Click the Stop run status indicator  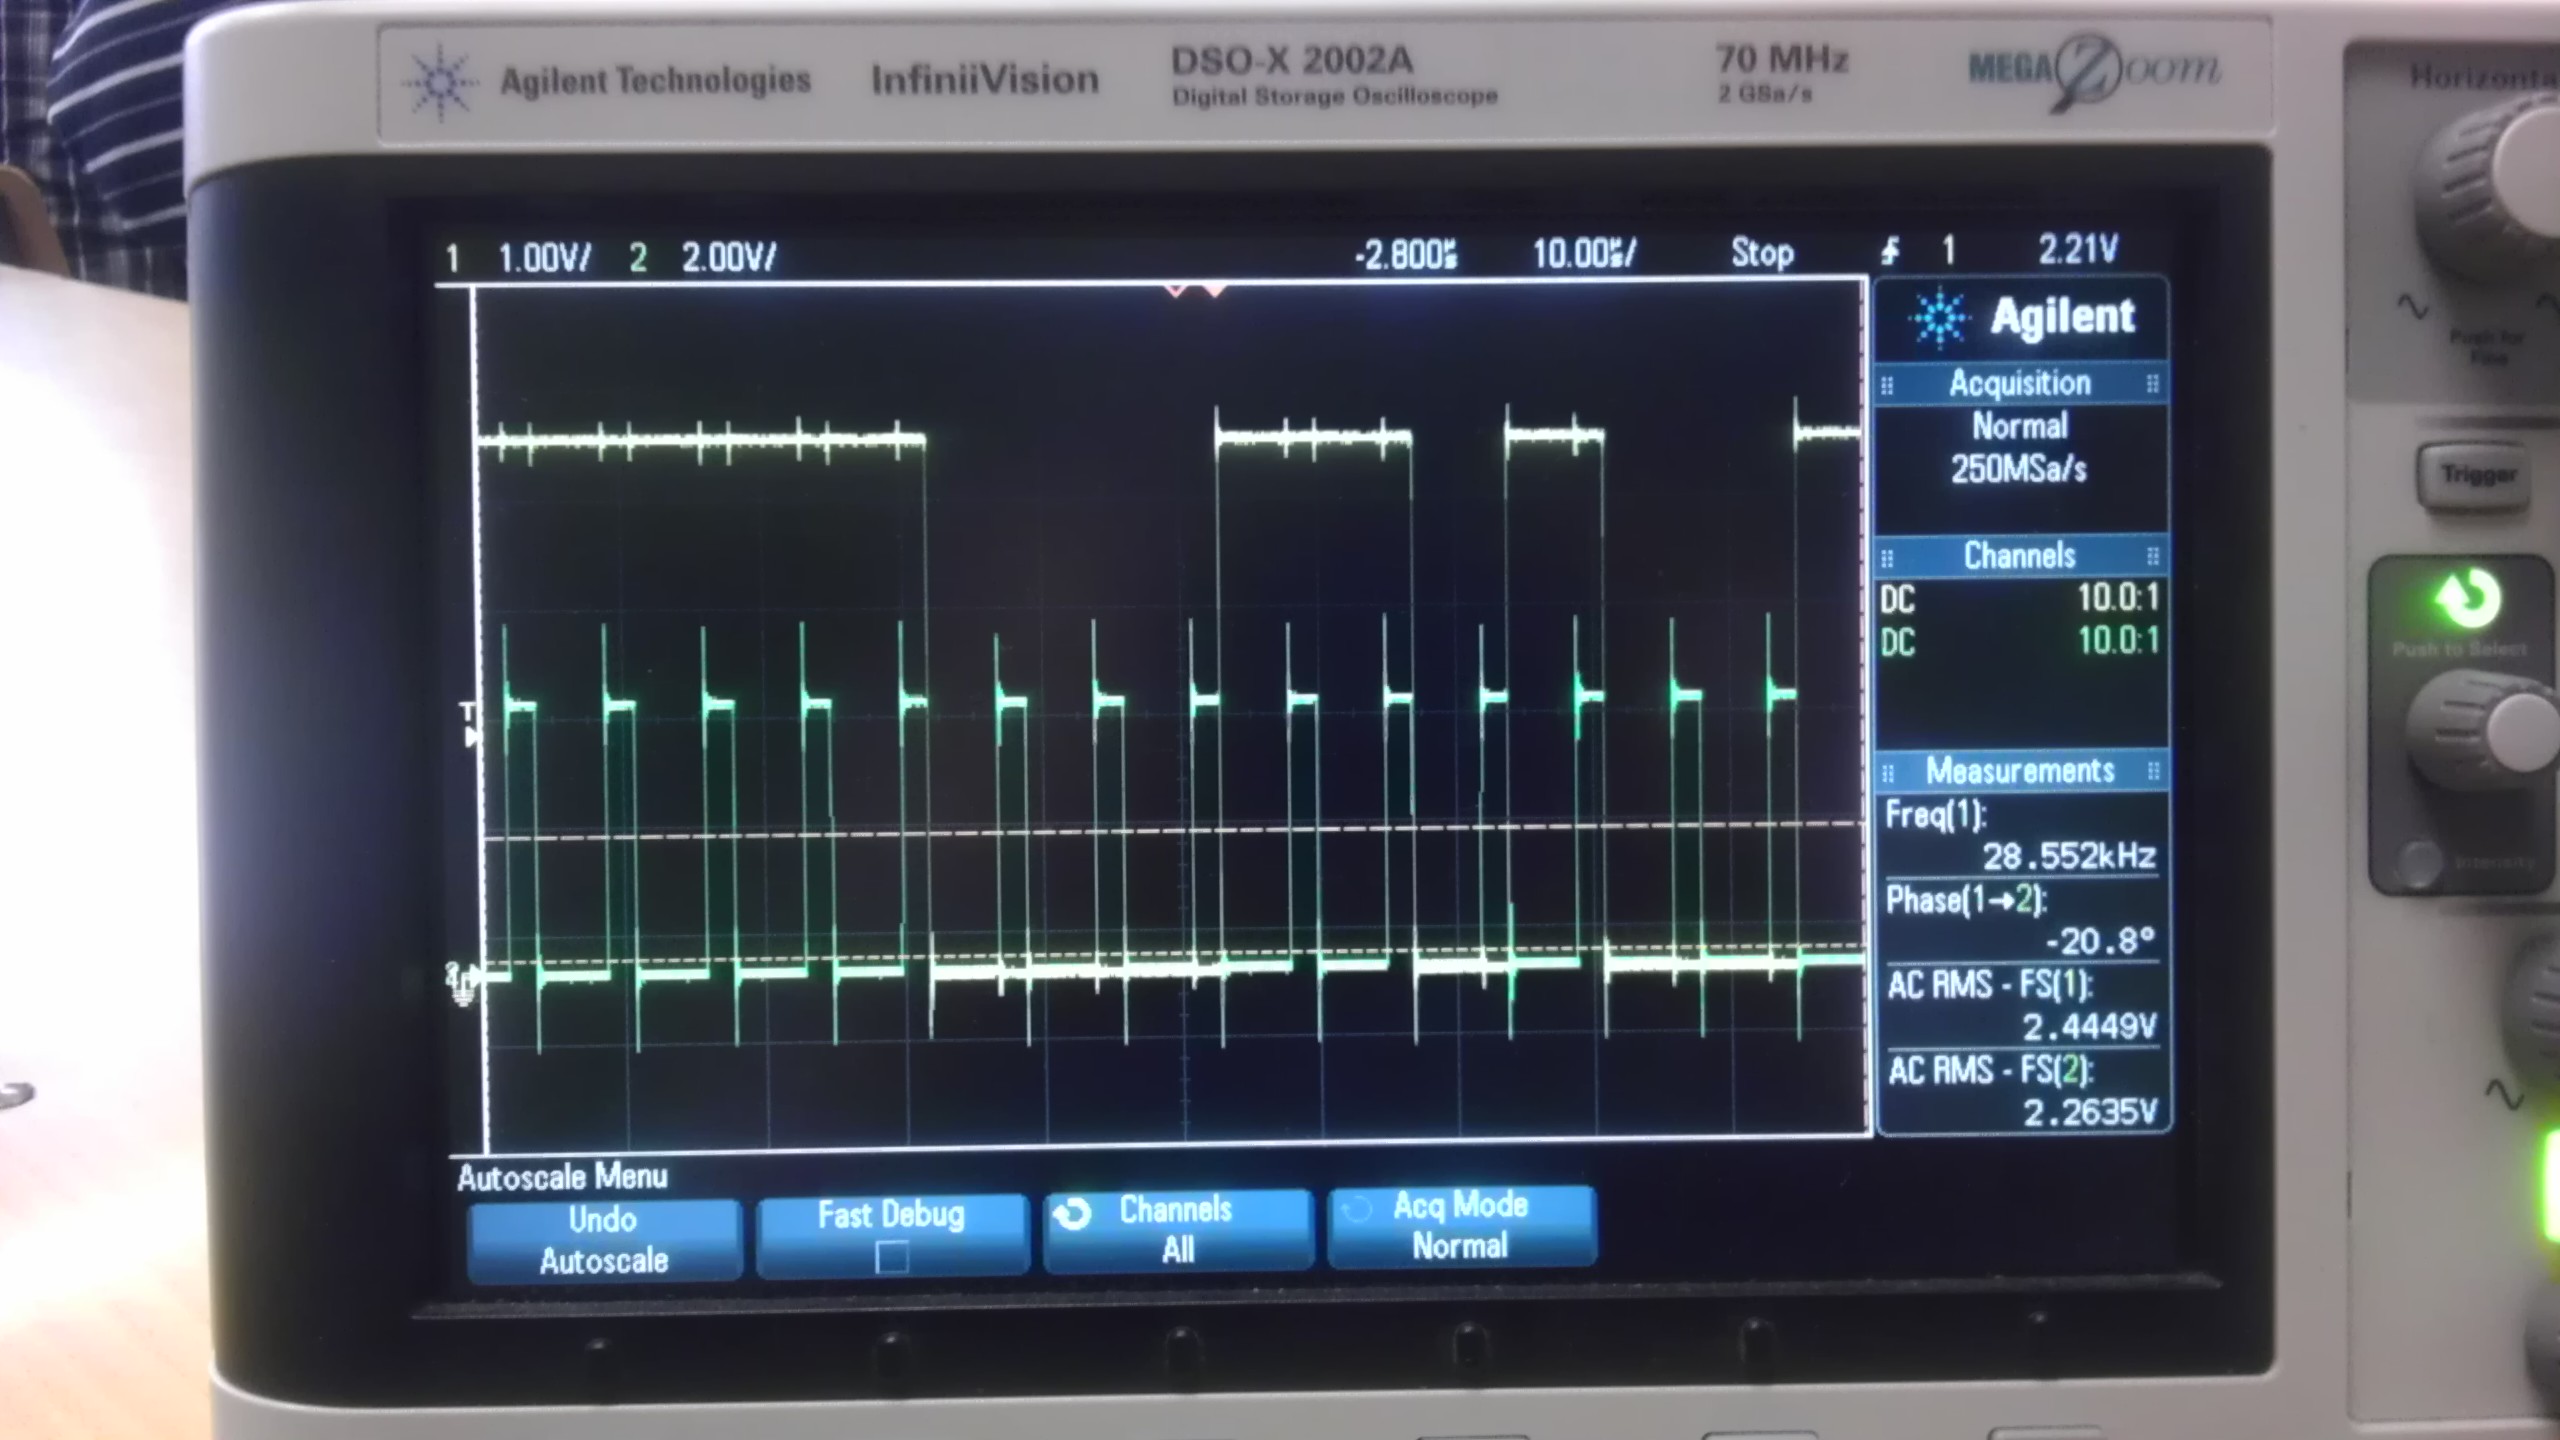[x=1762, y=253]
